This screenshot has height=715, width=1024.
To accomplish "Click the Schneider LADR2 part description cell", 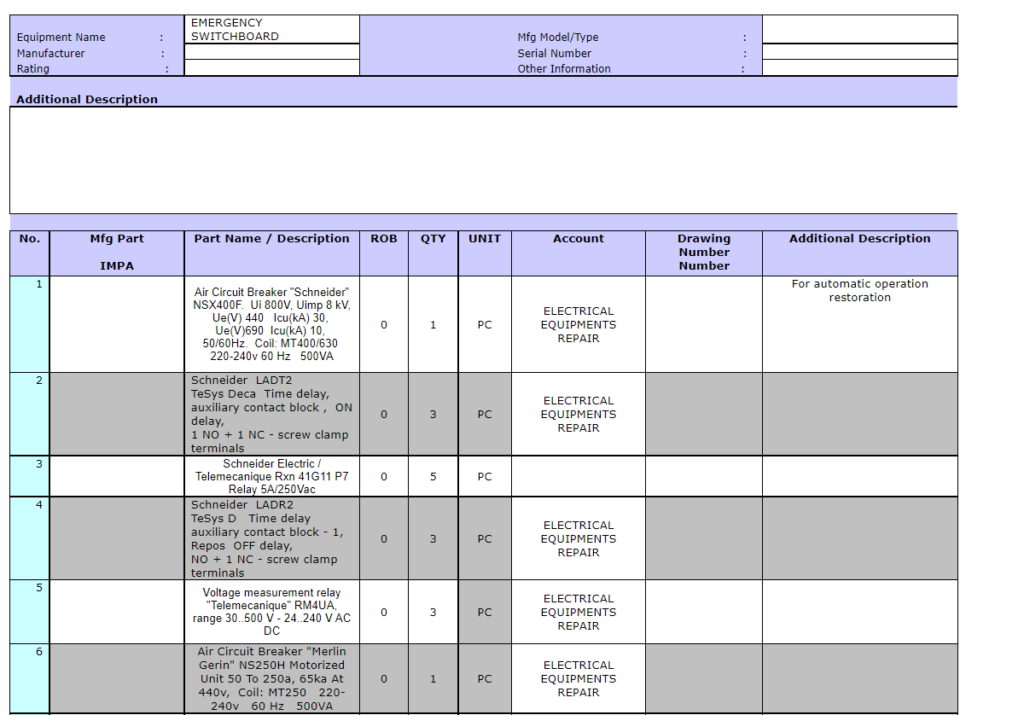I will 271,539.
